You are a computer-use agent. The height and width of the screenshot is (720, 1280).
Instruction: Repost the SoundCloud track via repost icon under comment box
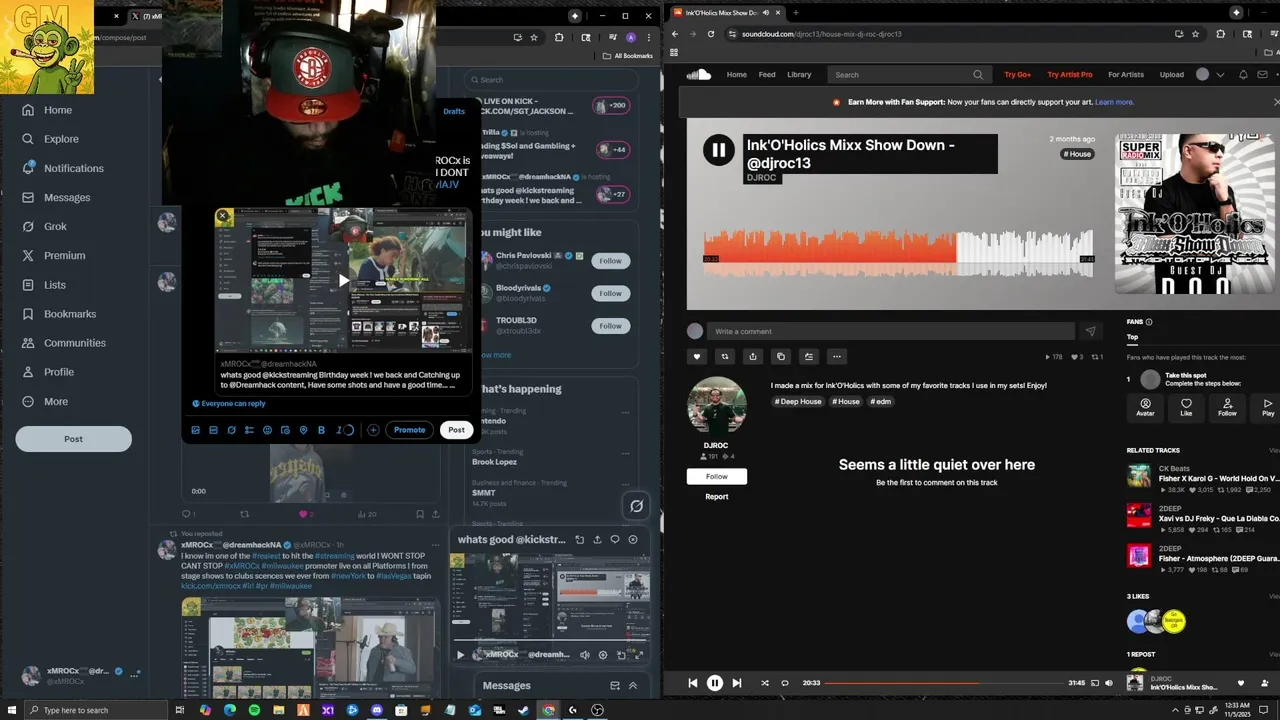725,356
